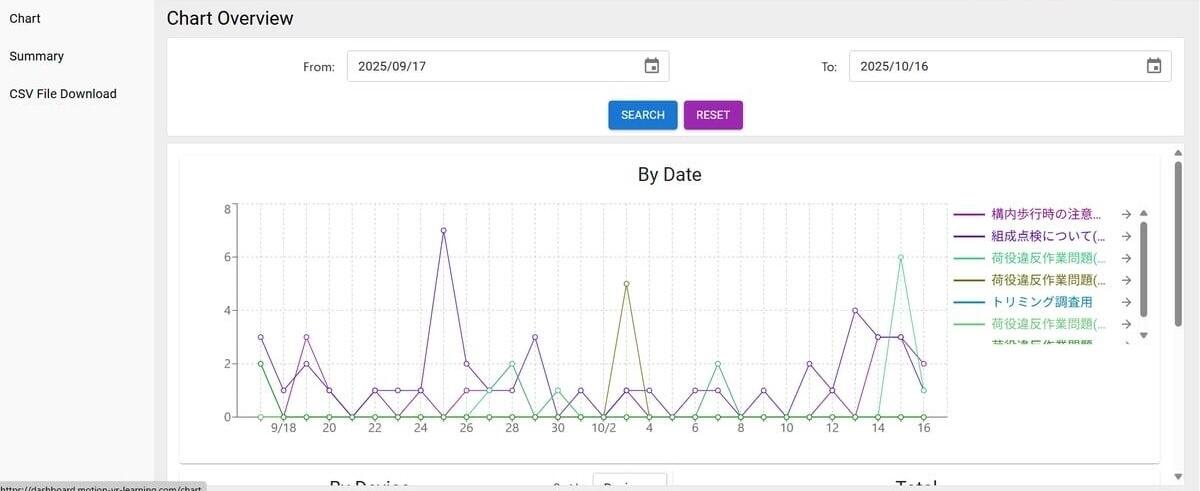The width and height of the screenshot is (1200, 491).
Task: Click arrow next to 組成点検について legend
Action: click(x=1126, y=236)
